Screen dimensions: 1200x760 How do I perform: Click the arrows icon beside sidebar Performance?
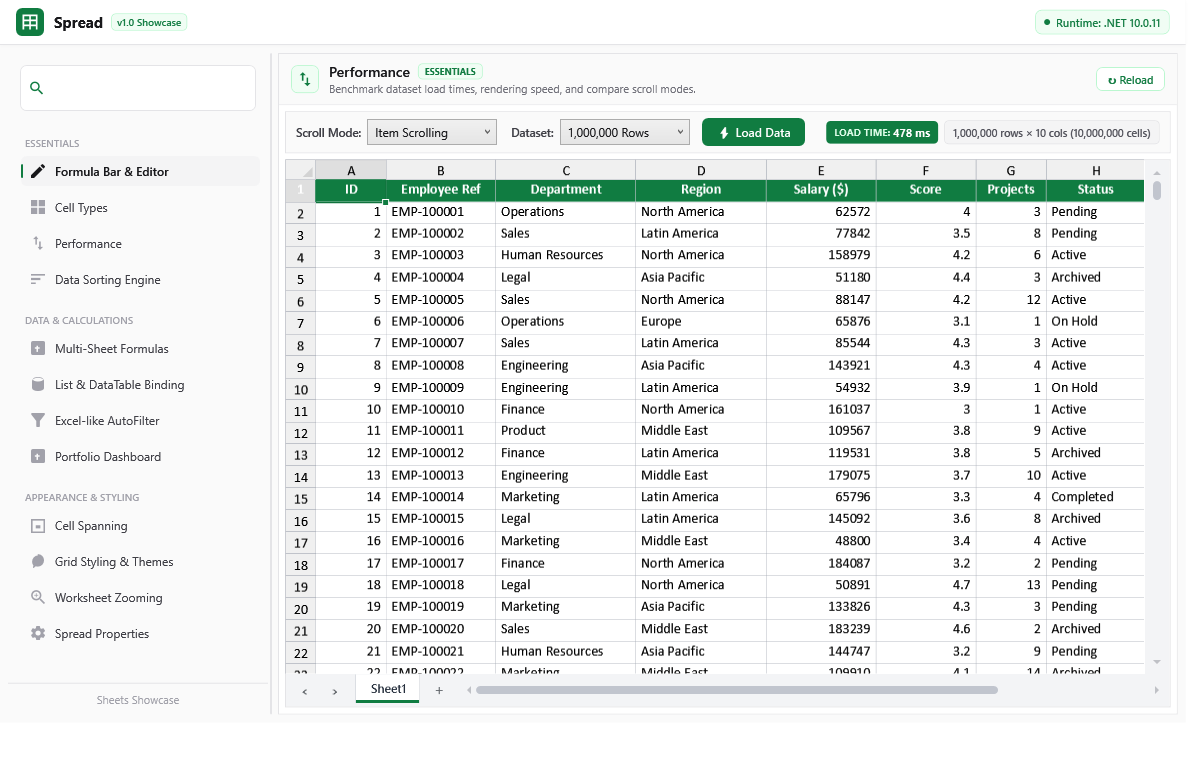[38, 244]
